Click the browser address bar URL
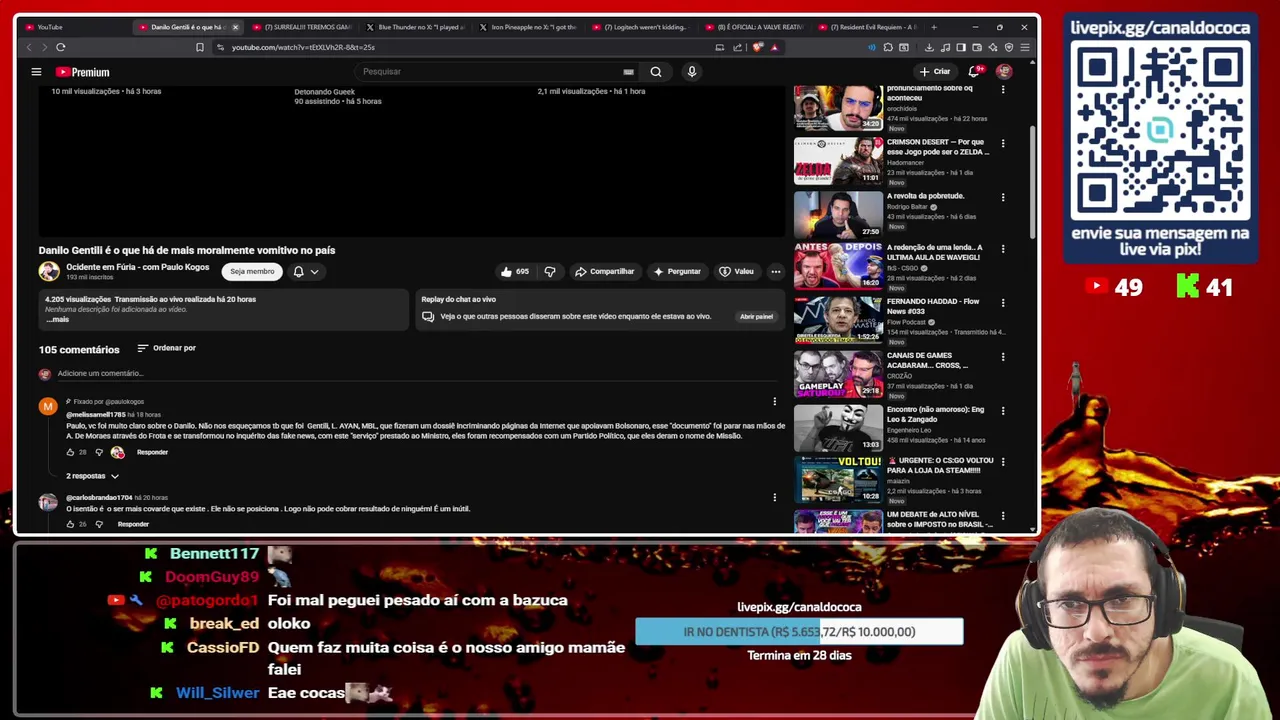 [303, 47]
